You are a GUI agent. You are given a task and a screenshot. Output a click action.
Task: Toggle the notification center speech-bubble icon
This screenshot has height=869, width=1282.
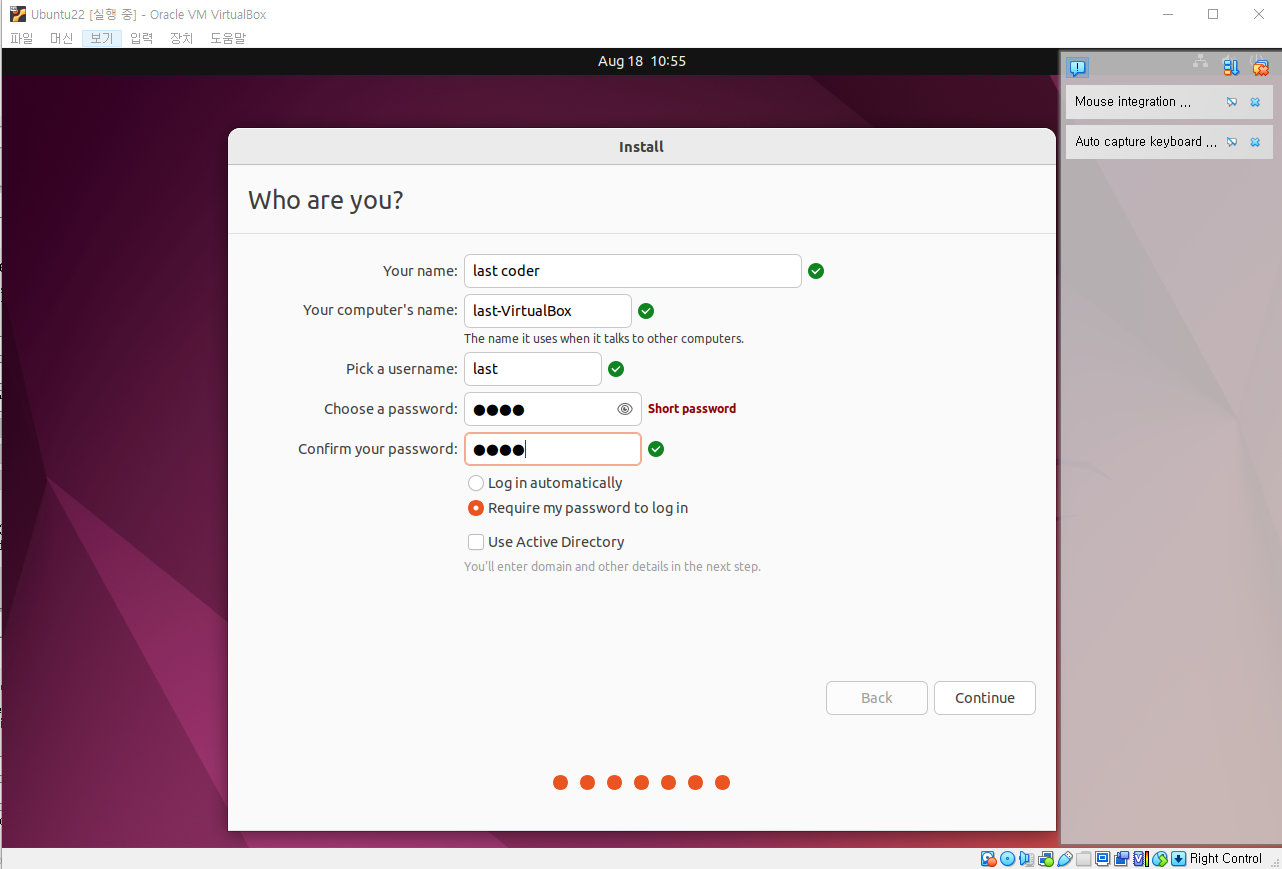(1077, 68)
